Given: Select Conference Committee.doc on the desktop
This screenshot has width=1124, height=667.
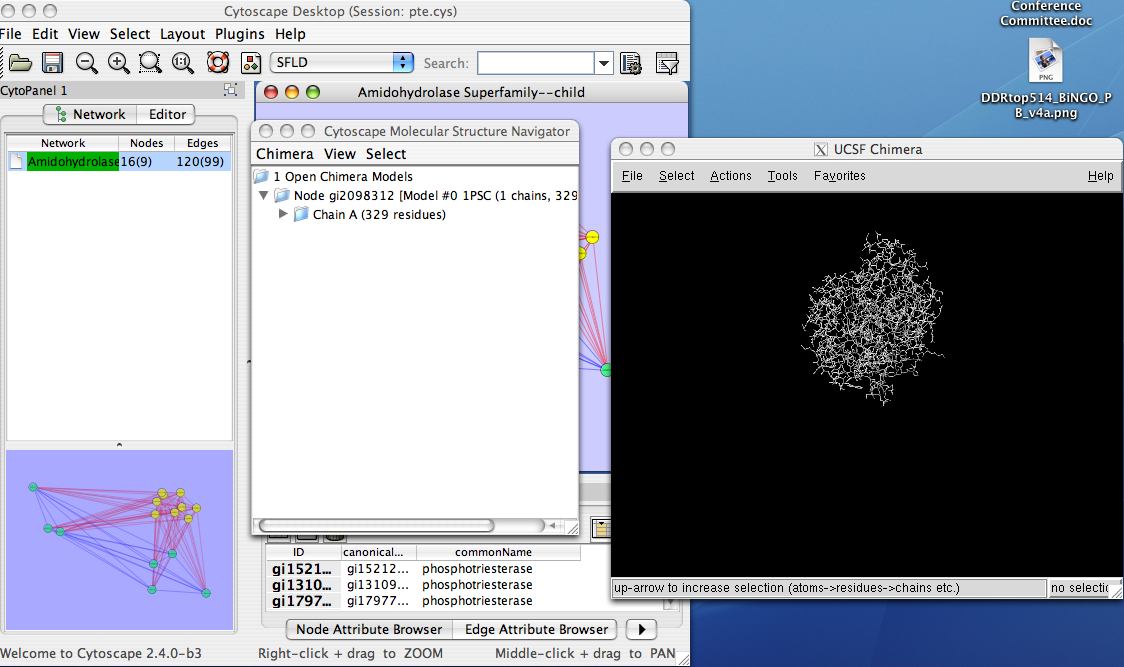Looking at the screenshot, I should point(1046,14).
